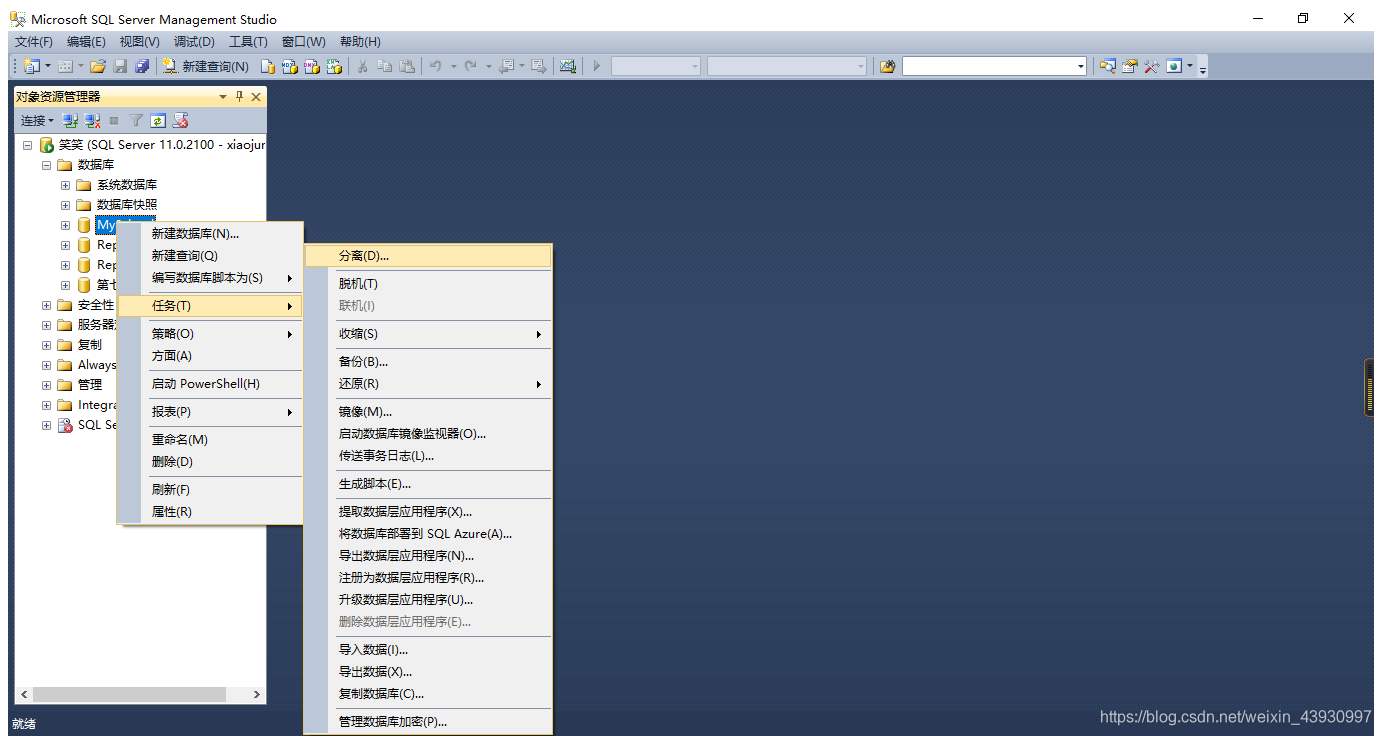The width and height of the screenshot is (1382, 736).
Task: Click the Filter funnel icon
Action: 136,120
